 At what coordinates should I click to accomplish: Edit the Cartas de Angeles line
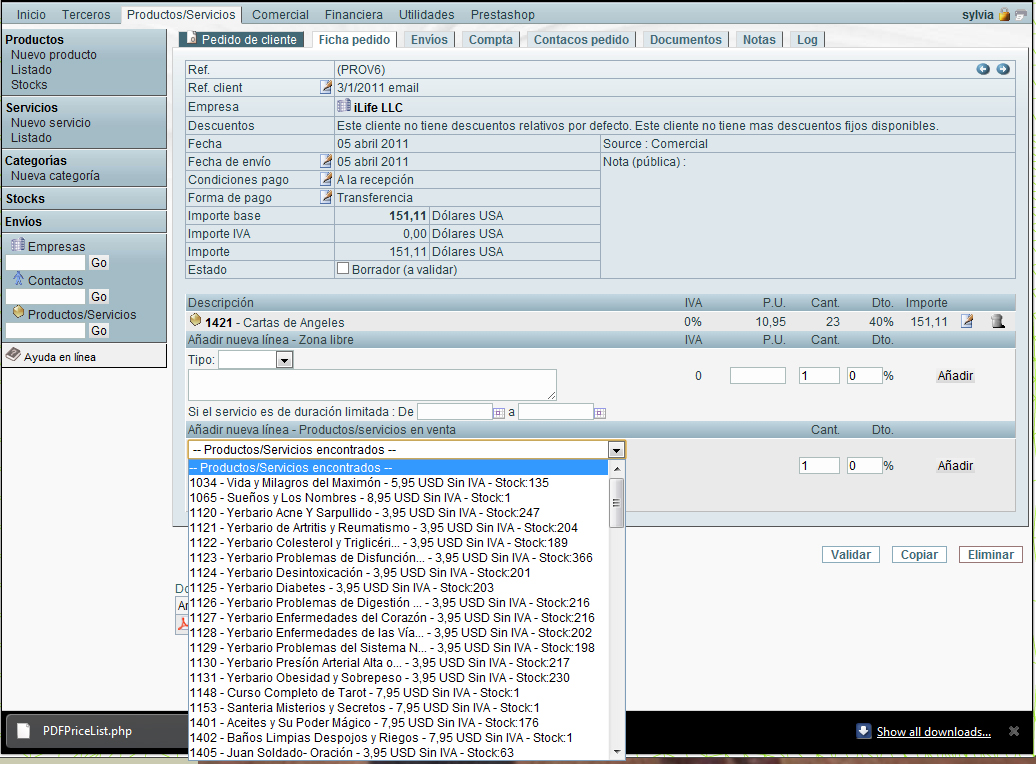coord(967,321)
